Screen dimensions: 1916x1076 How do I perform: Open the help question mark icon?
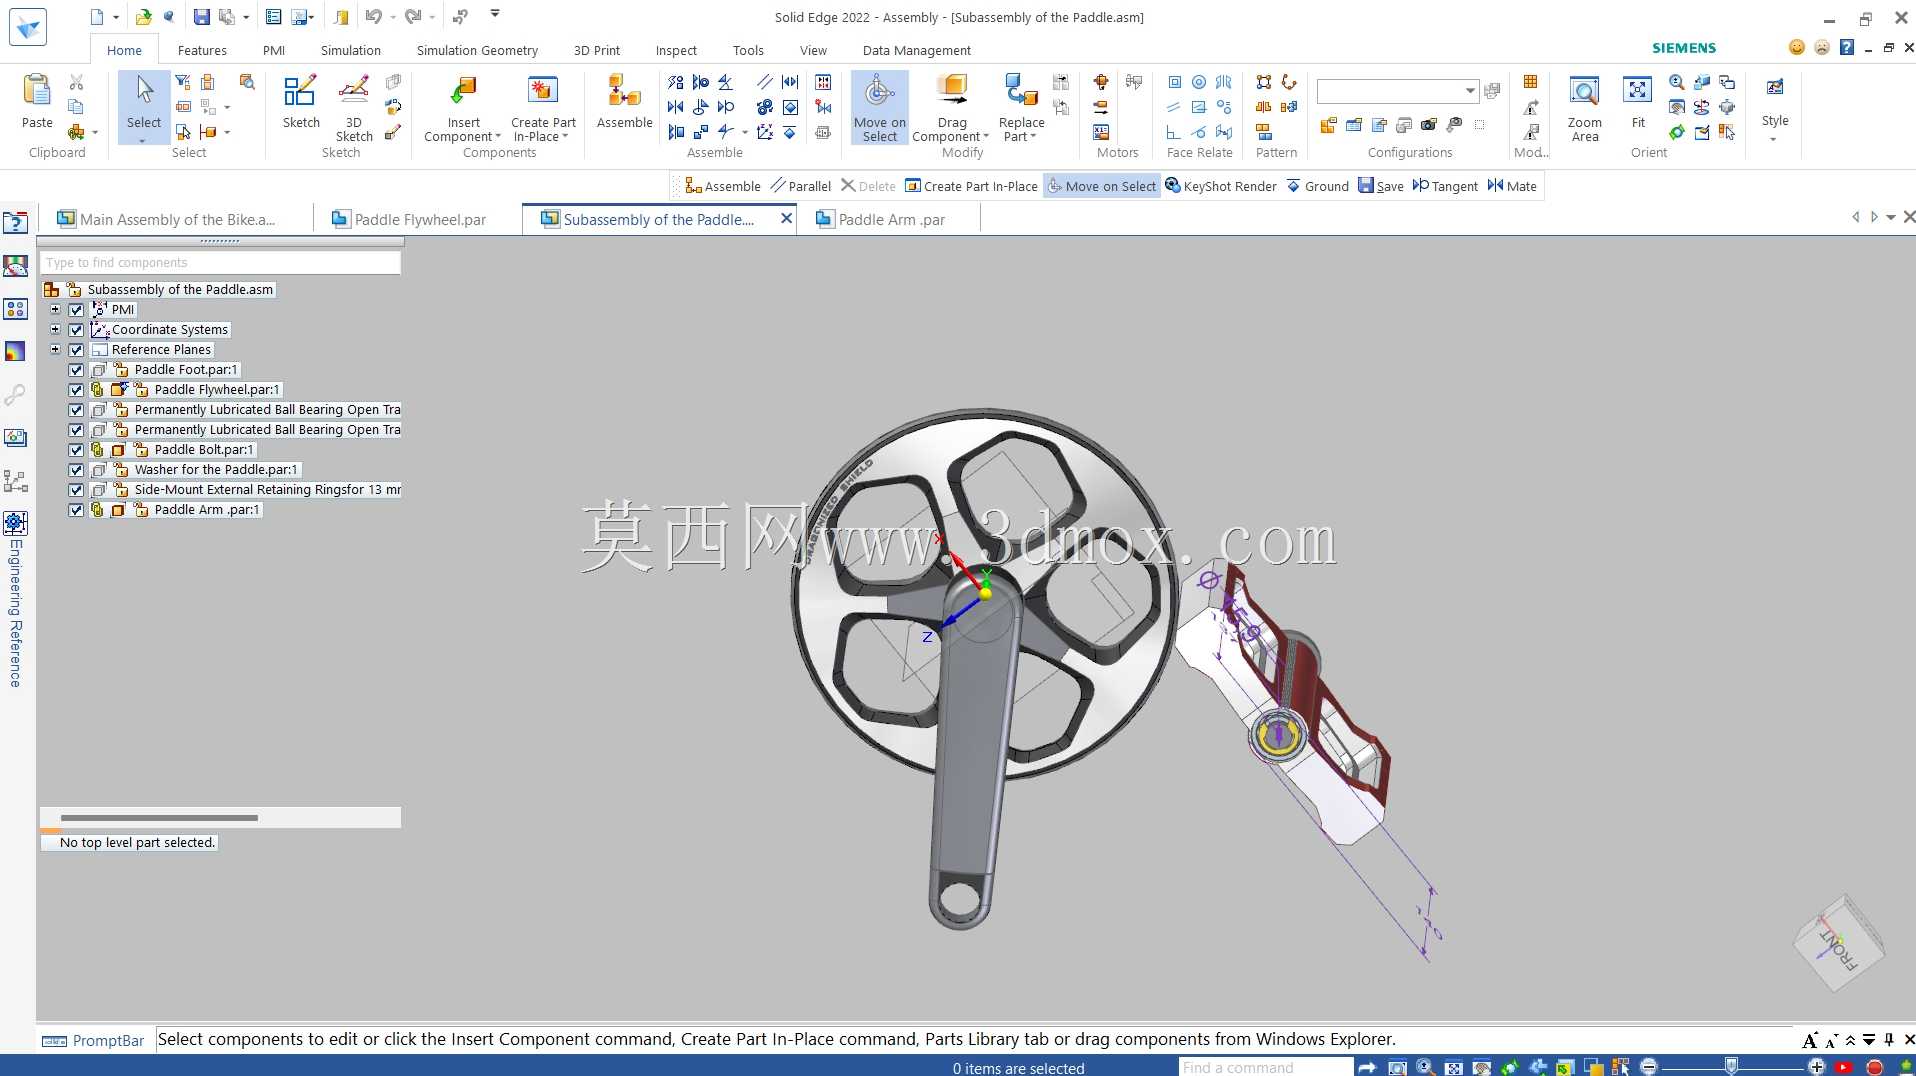[1847, 47]
